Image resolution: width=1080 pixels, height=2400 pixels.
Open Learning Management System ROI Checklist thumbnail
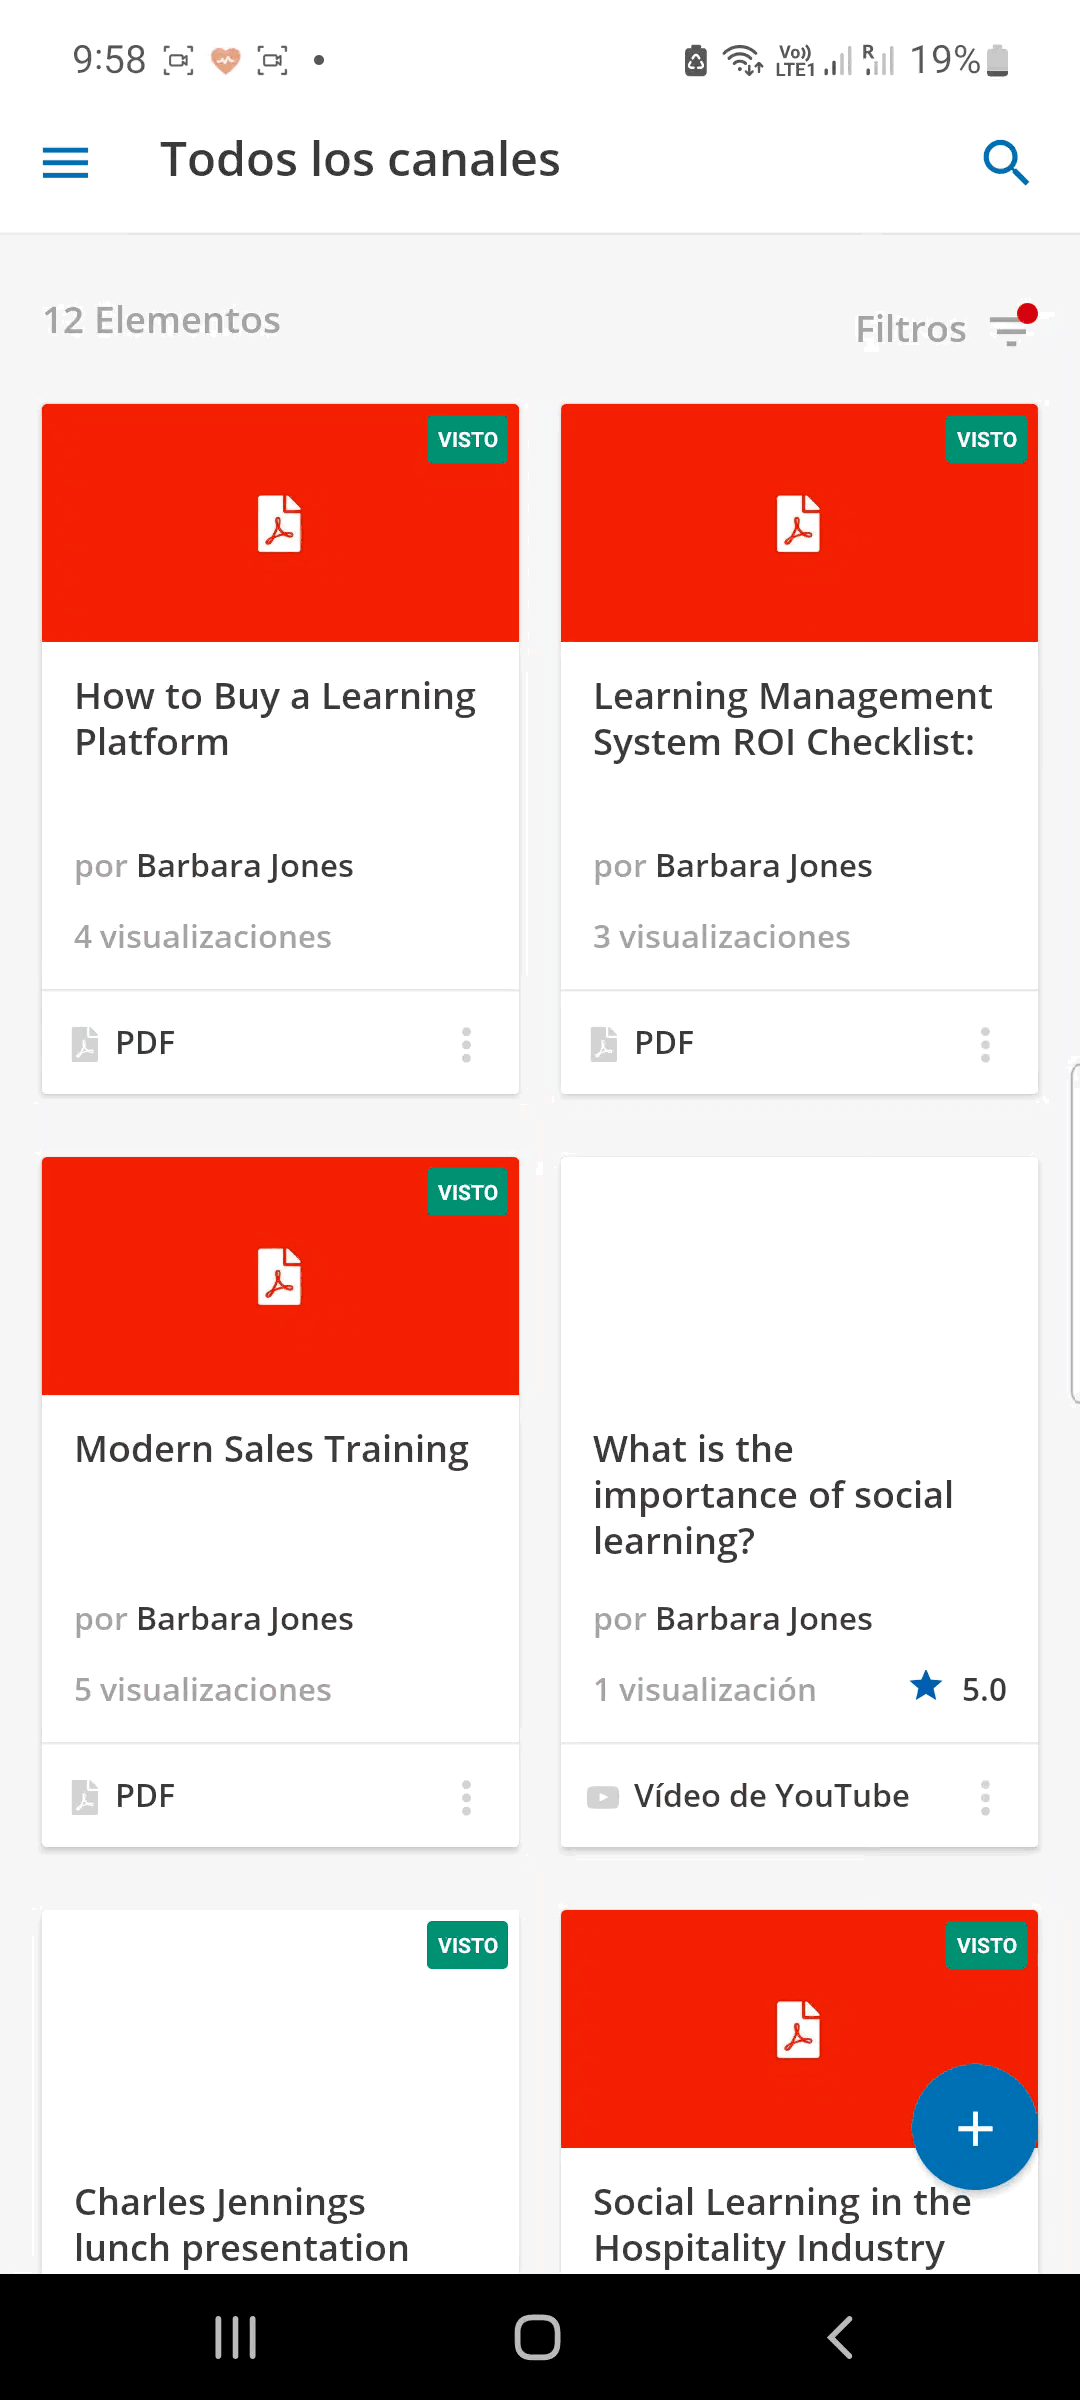coord(799,523)
